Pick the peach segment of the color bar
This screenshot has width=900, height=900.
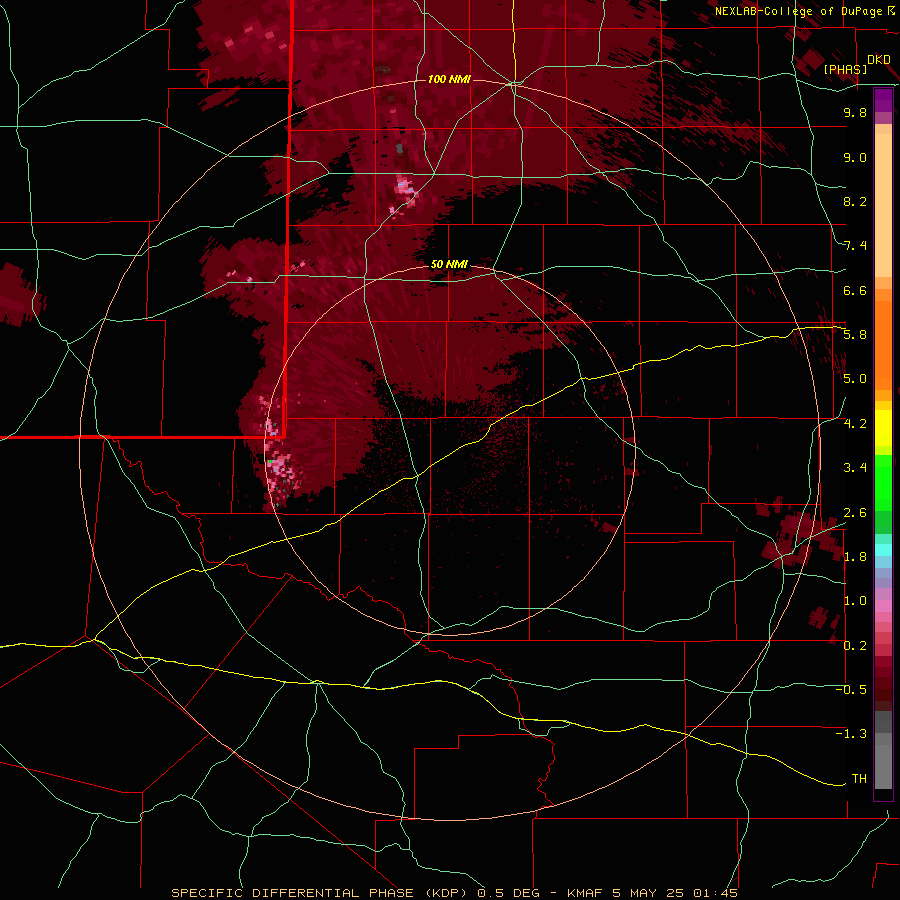883,205
